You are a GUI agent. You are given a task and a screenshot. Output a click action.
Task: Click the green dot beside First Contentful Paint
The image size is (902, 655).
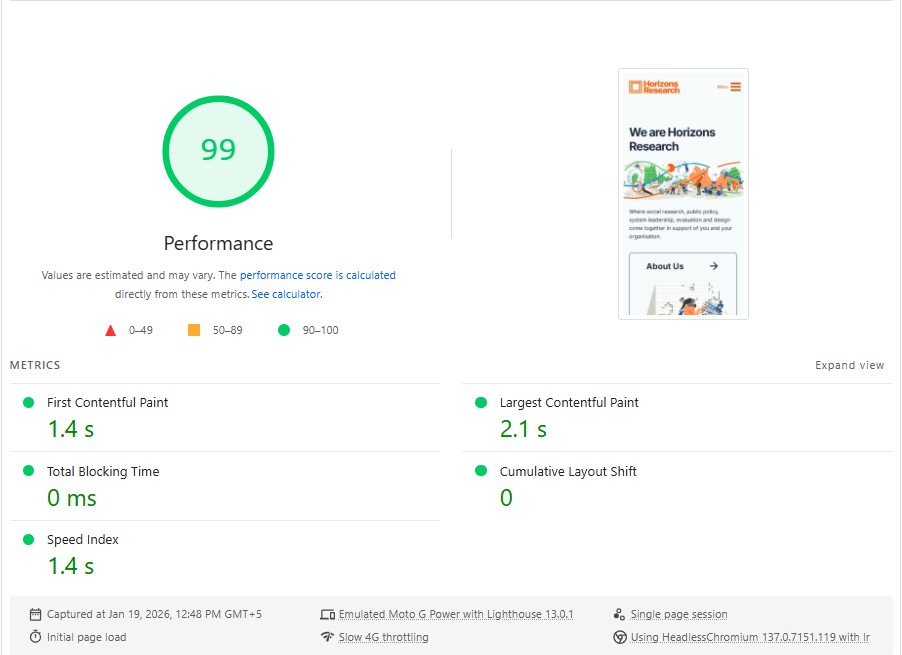[28, 402]
